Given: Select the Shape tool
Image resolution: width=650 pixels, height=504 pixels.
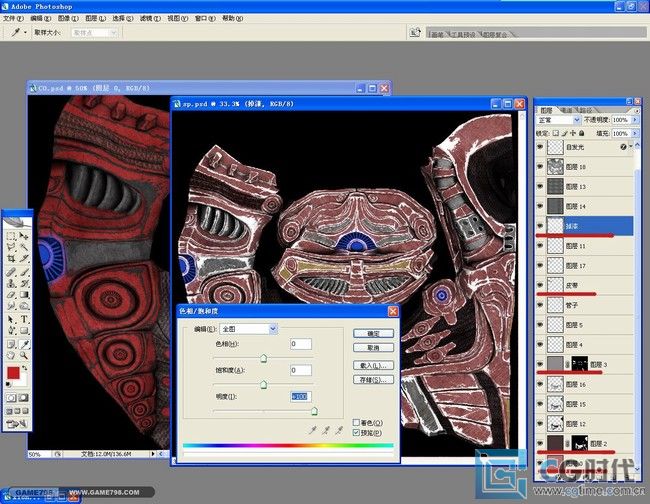Looking at the screenshot, I should click(x=24, y=331).
